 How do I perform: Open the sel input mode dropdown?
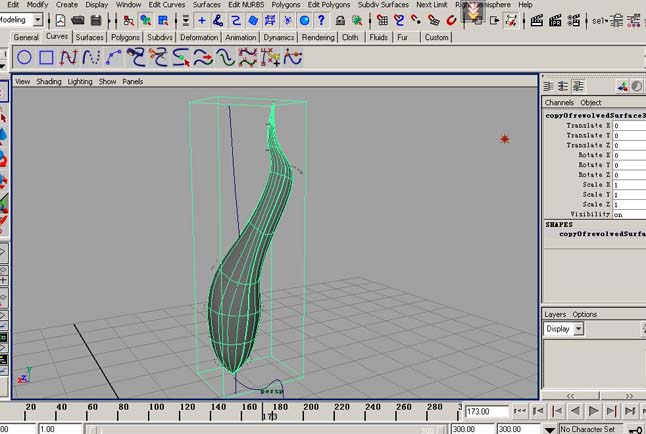click(x=601, y=21)
